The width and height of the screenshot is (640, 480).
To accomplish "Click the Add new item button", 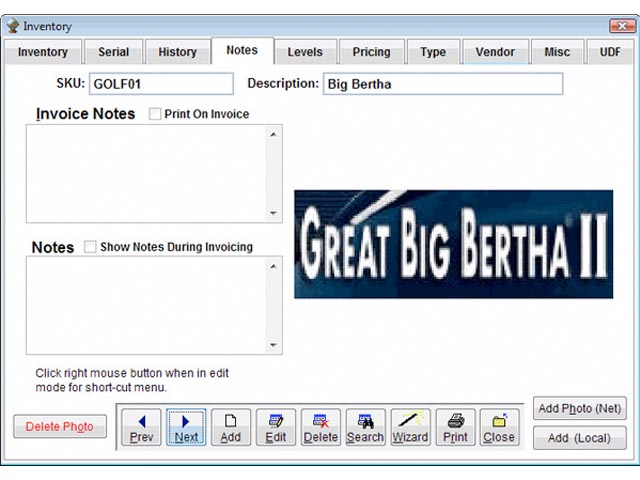I will click(231, 427).
